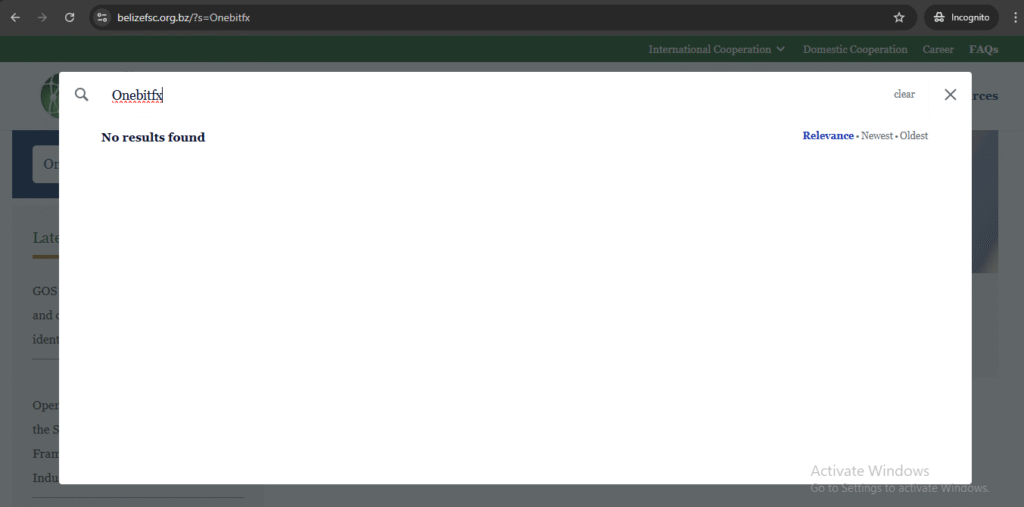Screen dimensions: 1024x507
Task: Bookmark this page with the star icon
Action: coord(899,18)
